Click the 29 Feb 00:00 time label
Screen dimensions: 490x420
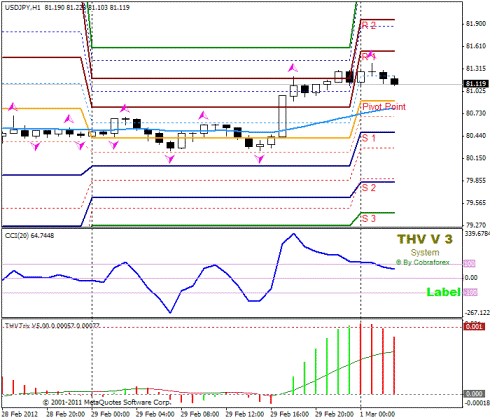[110, 414]
